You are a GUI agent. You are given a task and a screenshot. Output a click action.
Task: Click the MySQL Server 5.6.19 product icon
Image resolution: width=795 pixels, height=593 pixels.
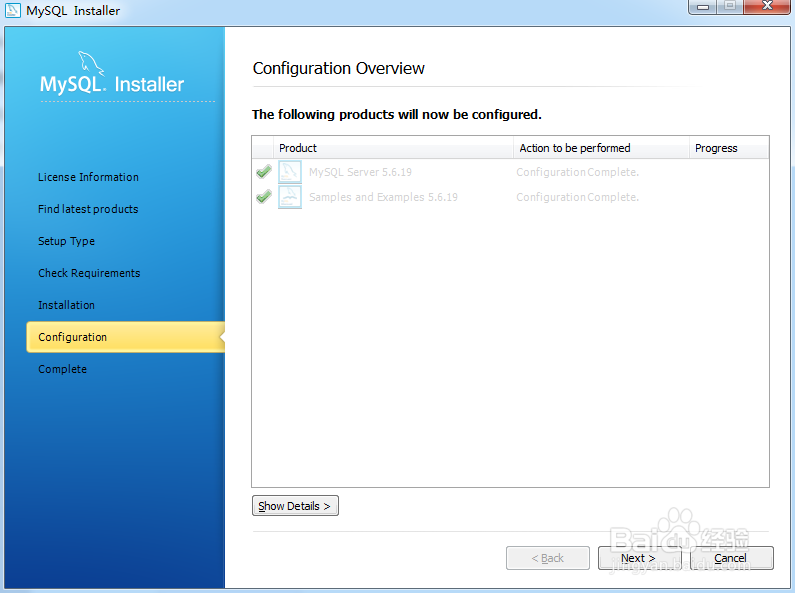290,172
